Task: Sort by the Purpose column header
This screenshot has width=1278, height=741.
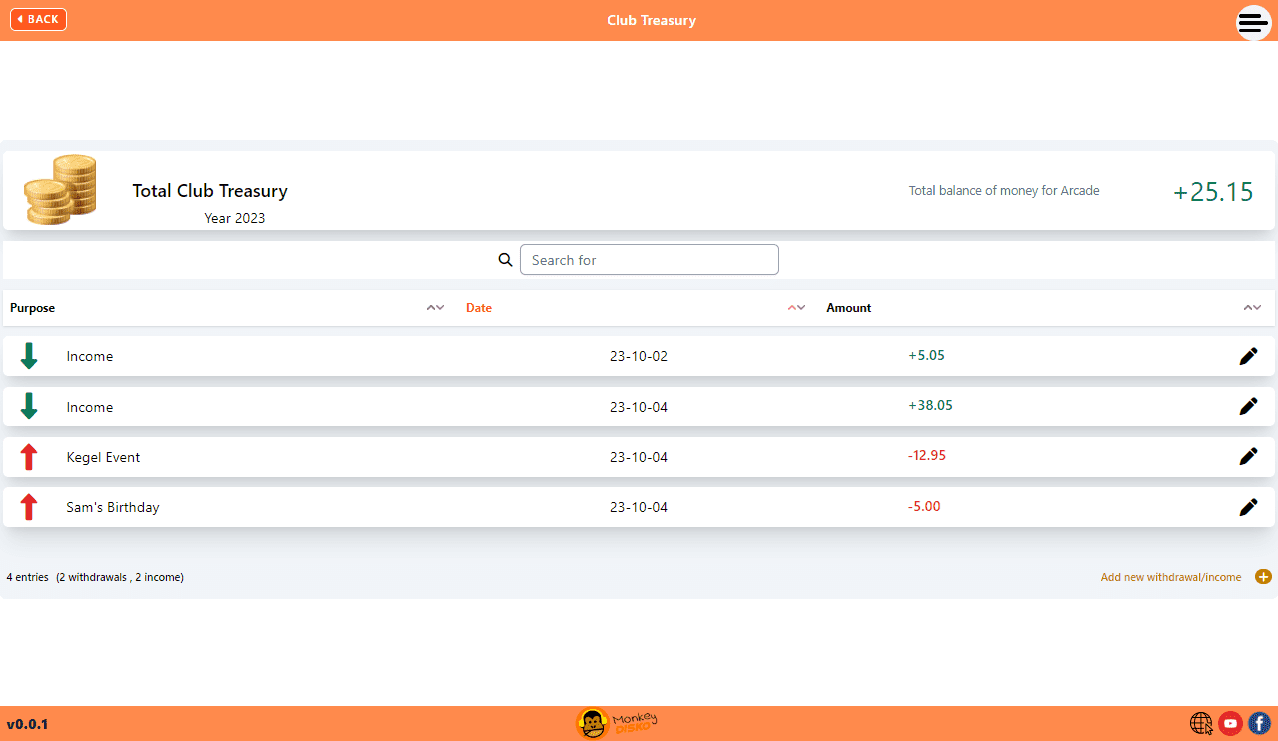Action: 33,308
